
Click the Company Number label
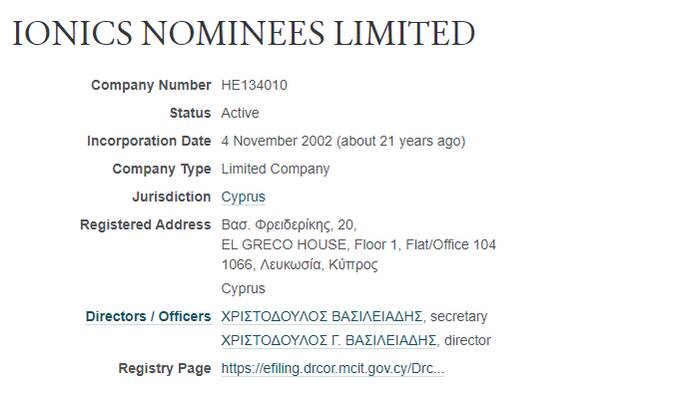coord(151,85)
